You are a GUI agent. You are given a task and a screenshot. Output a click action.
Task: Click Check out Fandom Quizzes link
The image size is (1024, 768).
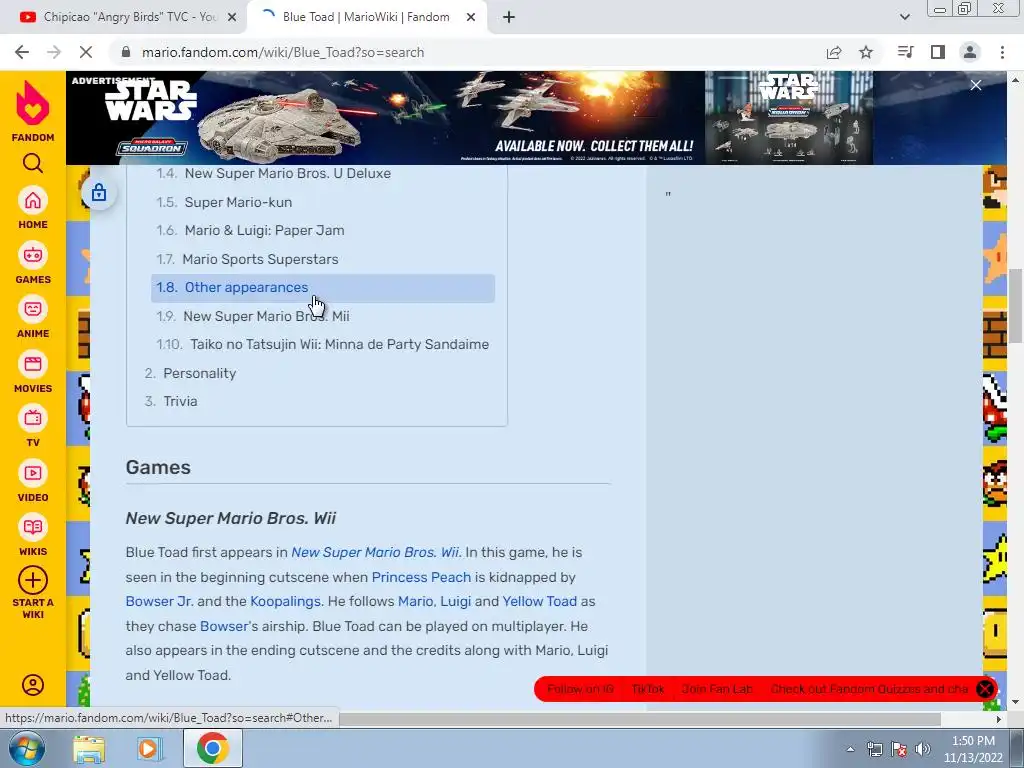tap(869, 689)
